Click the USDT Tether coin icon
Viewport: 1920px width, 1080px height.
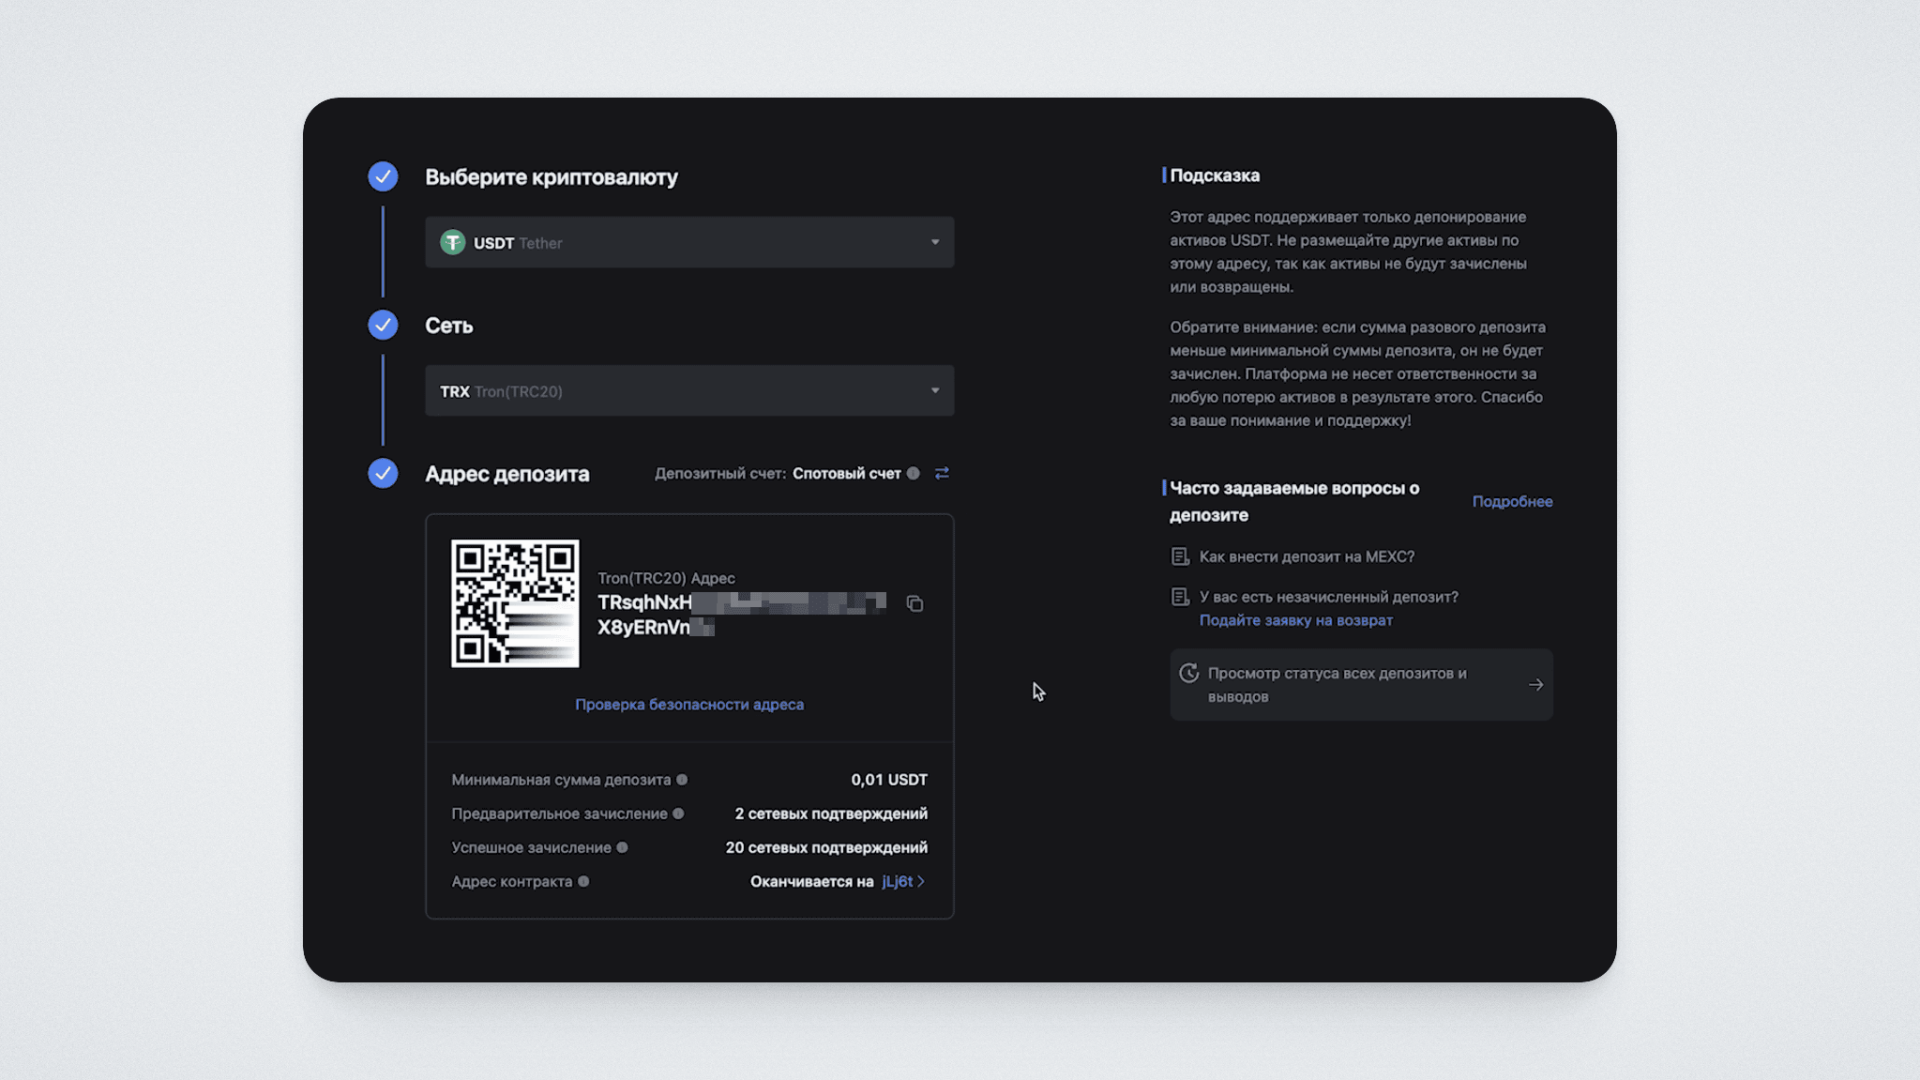point(453,242)
